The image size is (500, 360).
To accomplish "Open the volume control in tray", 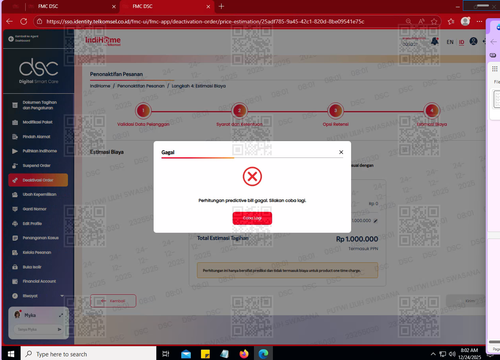I will (452, 354).
